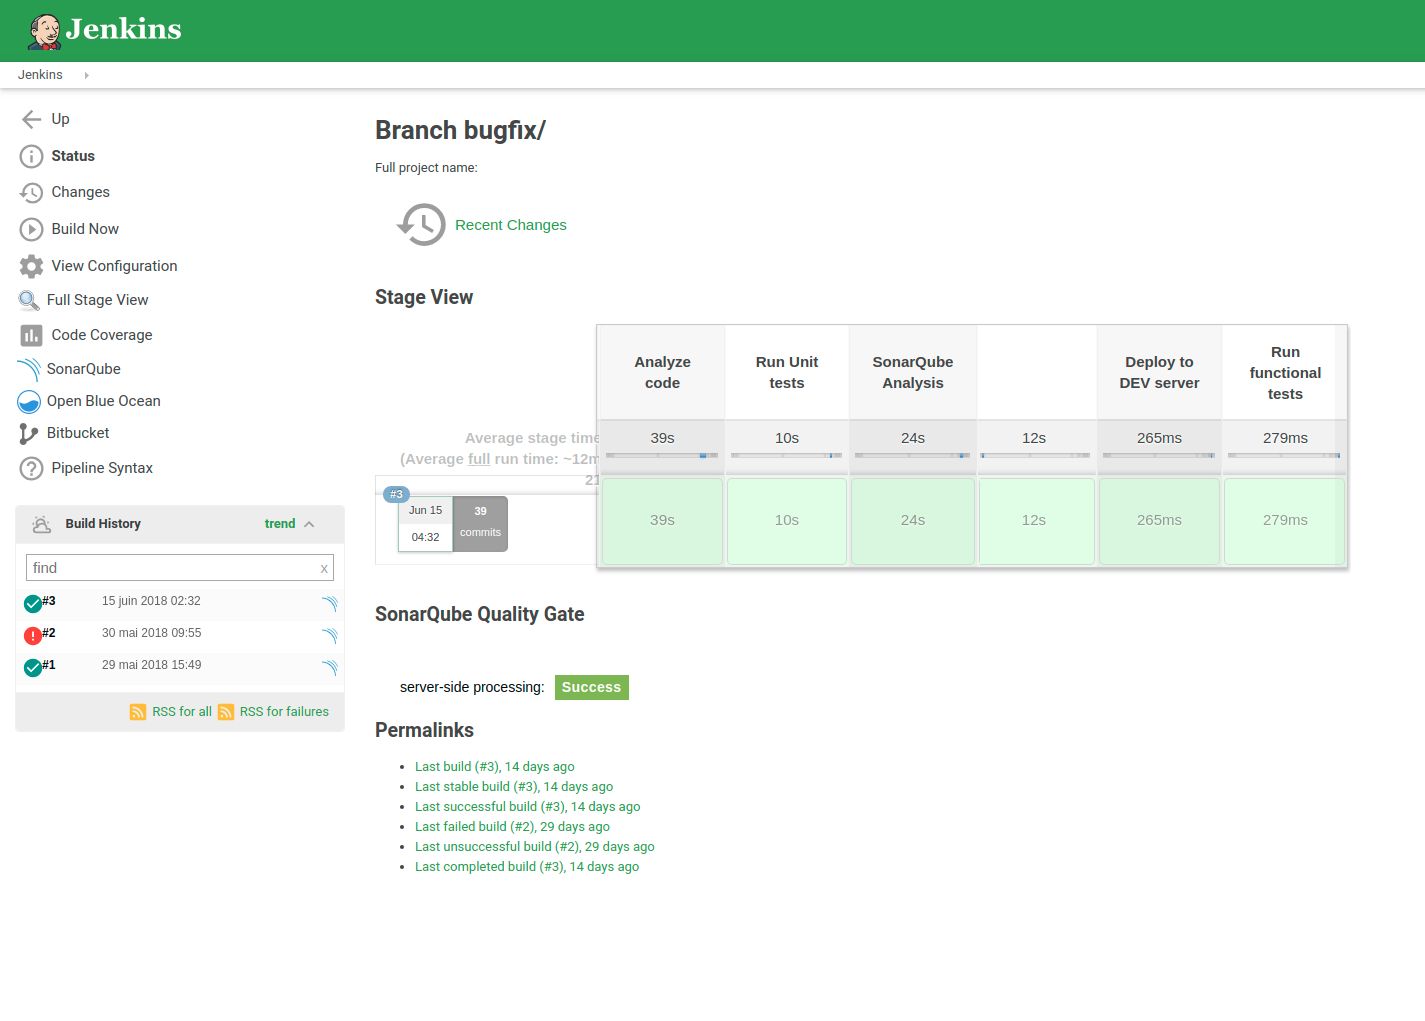Open build #2 in Build History
The image size is (1425, 1021).
tap(49, 633)
